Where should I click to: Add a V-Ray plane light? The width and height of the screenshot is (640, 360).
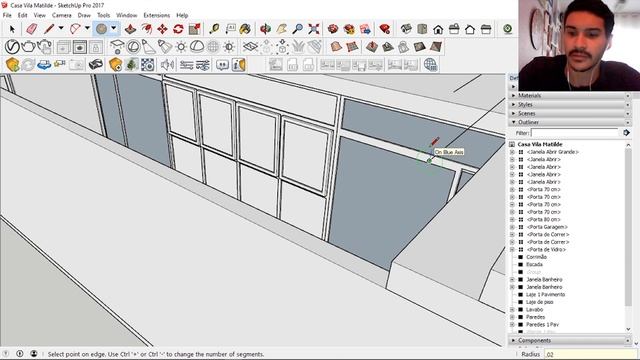pyautogui.click(x=117, y=47)
